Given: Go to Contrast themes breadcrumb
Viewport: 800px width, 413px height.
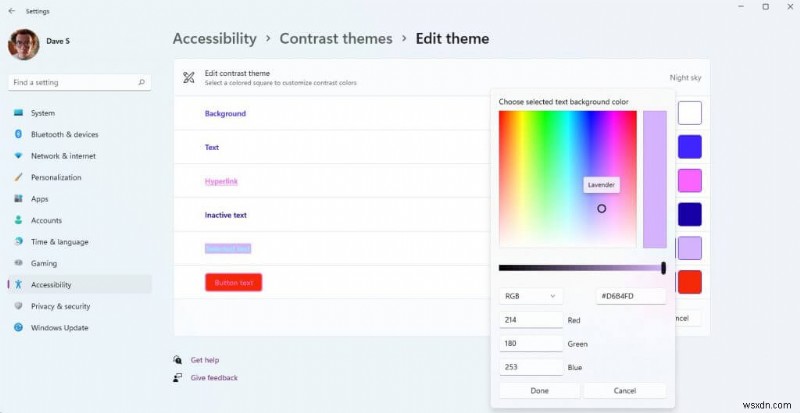Looking at the screenshot, I should coord(336,39).
